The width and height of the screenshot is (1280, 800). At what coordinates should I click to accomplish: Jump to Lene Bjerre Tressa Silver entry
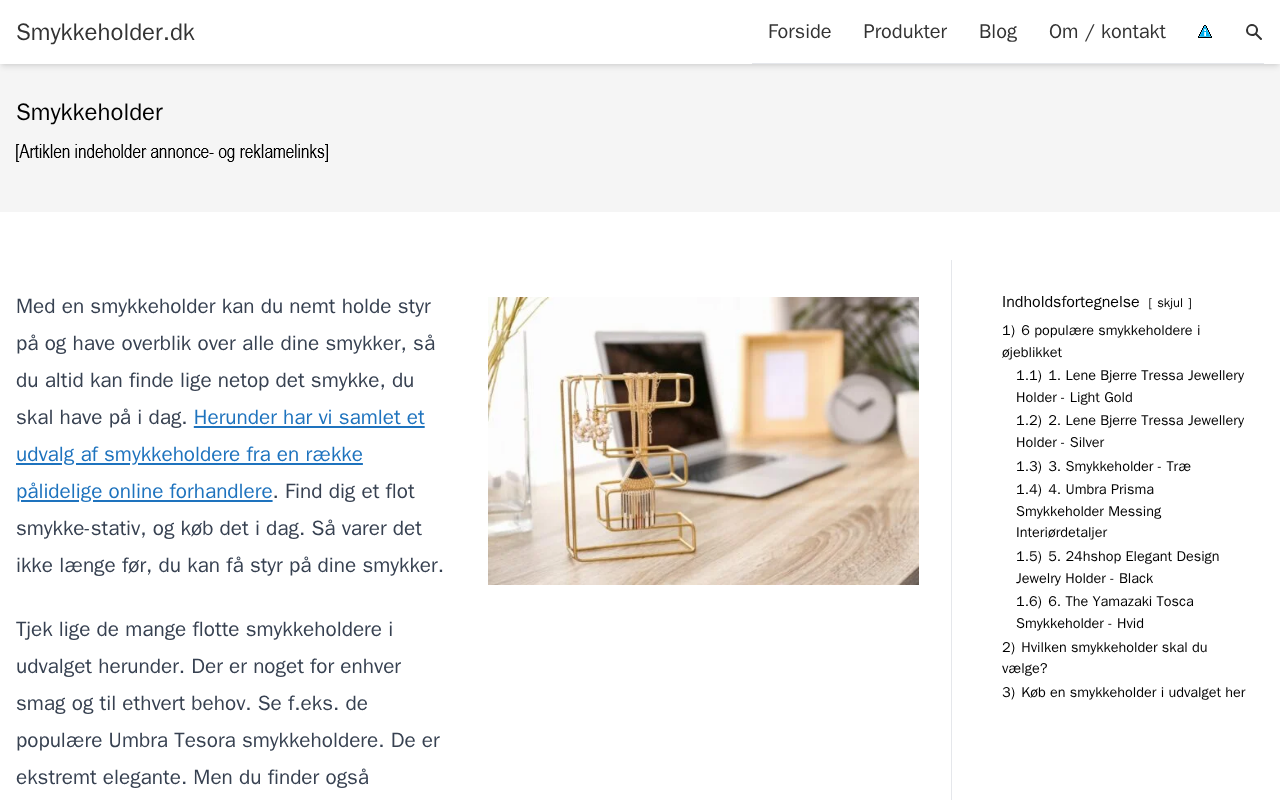1130,431
